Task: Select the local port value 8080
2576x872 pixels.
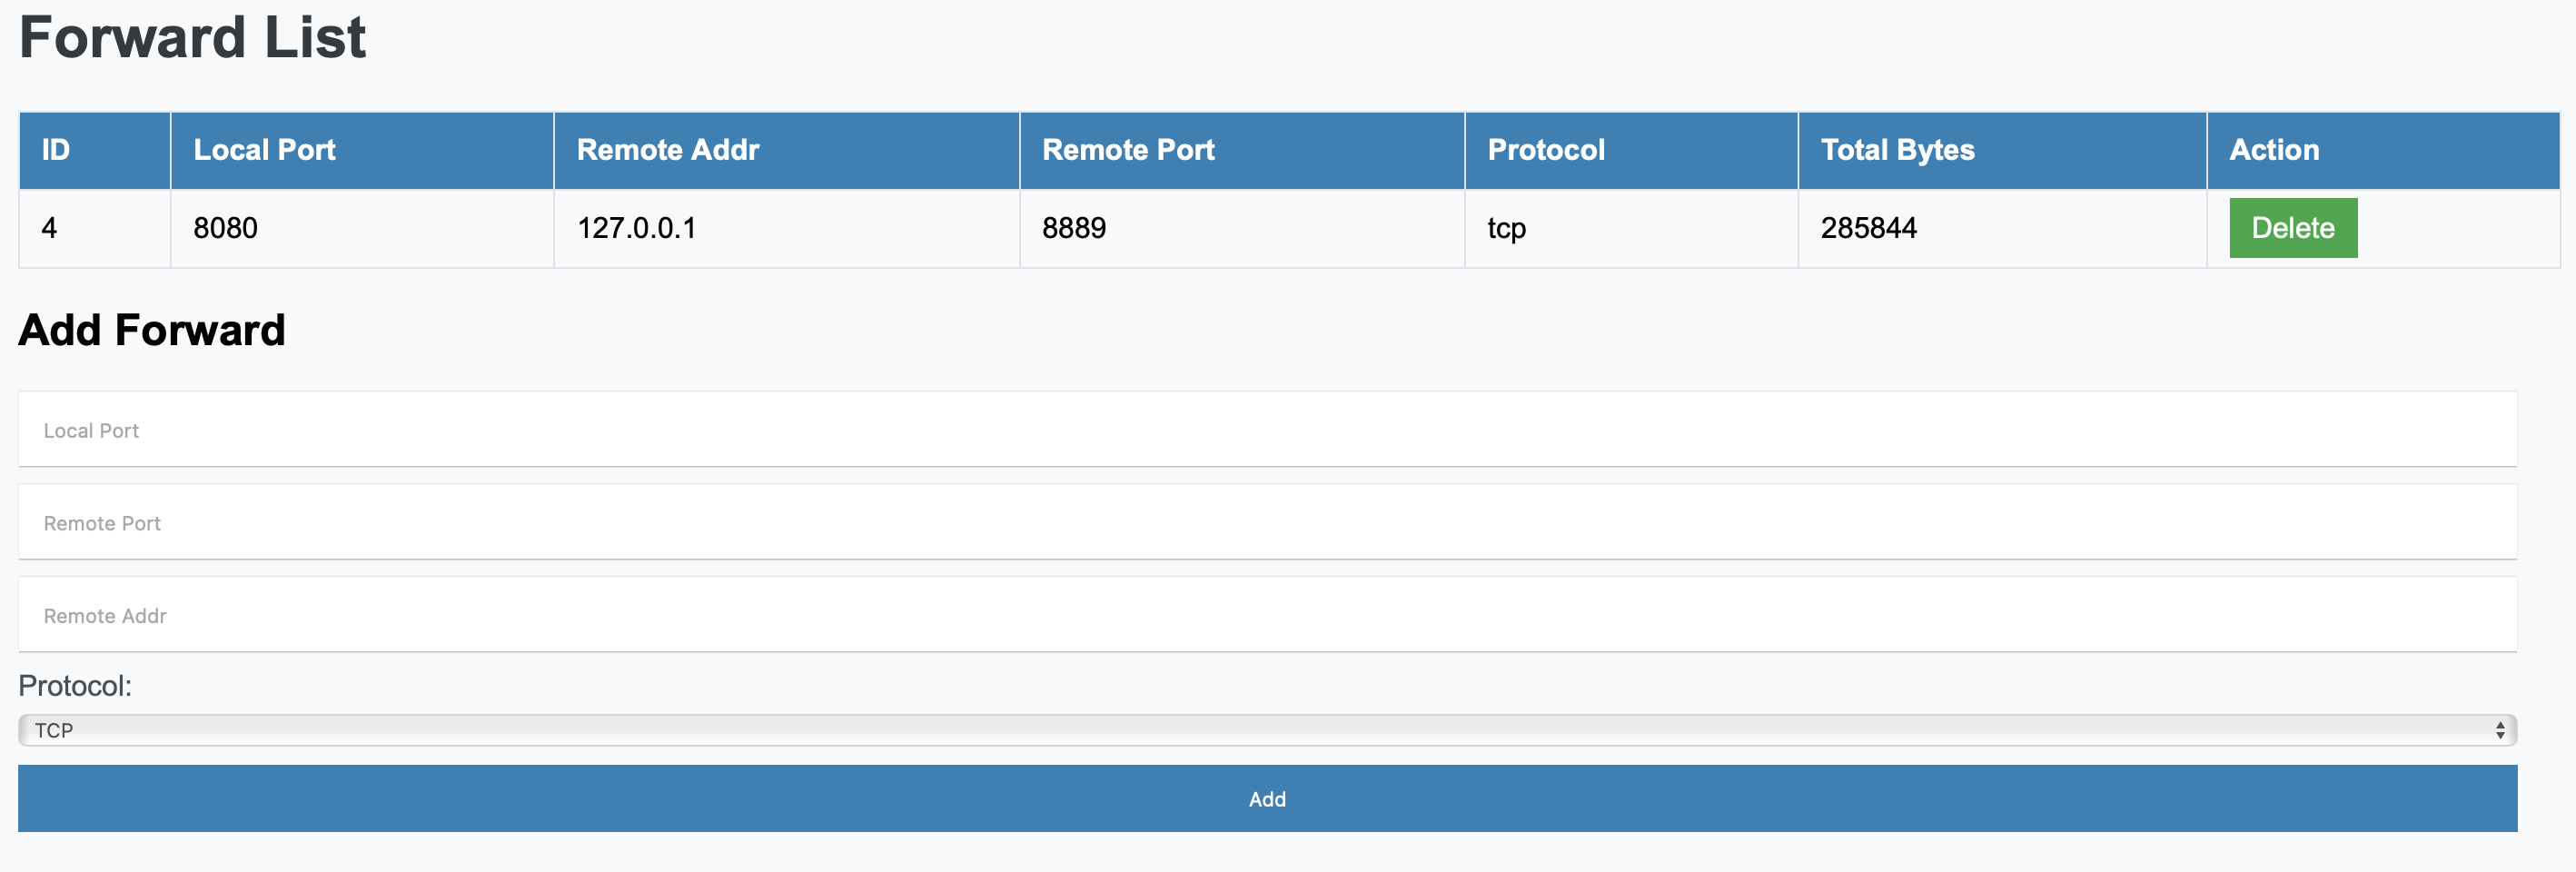Action: coord(225,228)
